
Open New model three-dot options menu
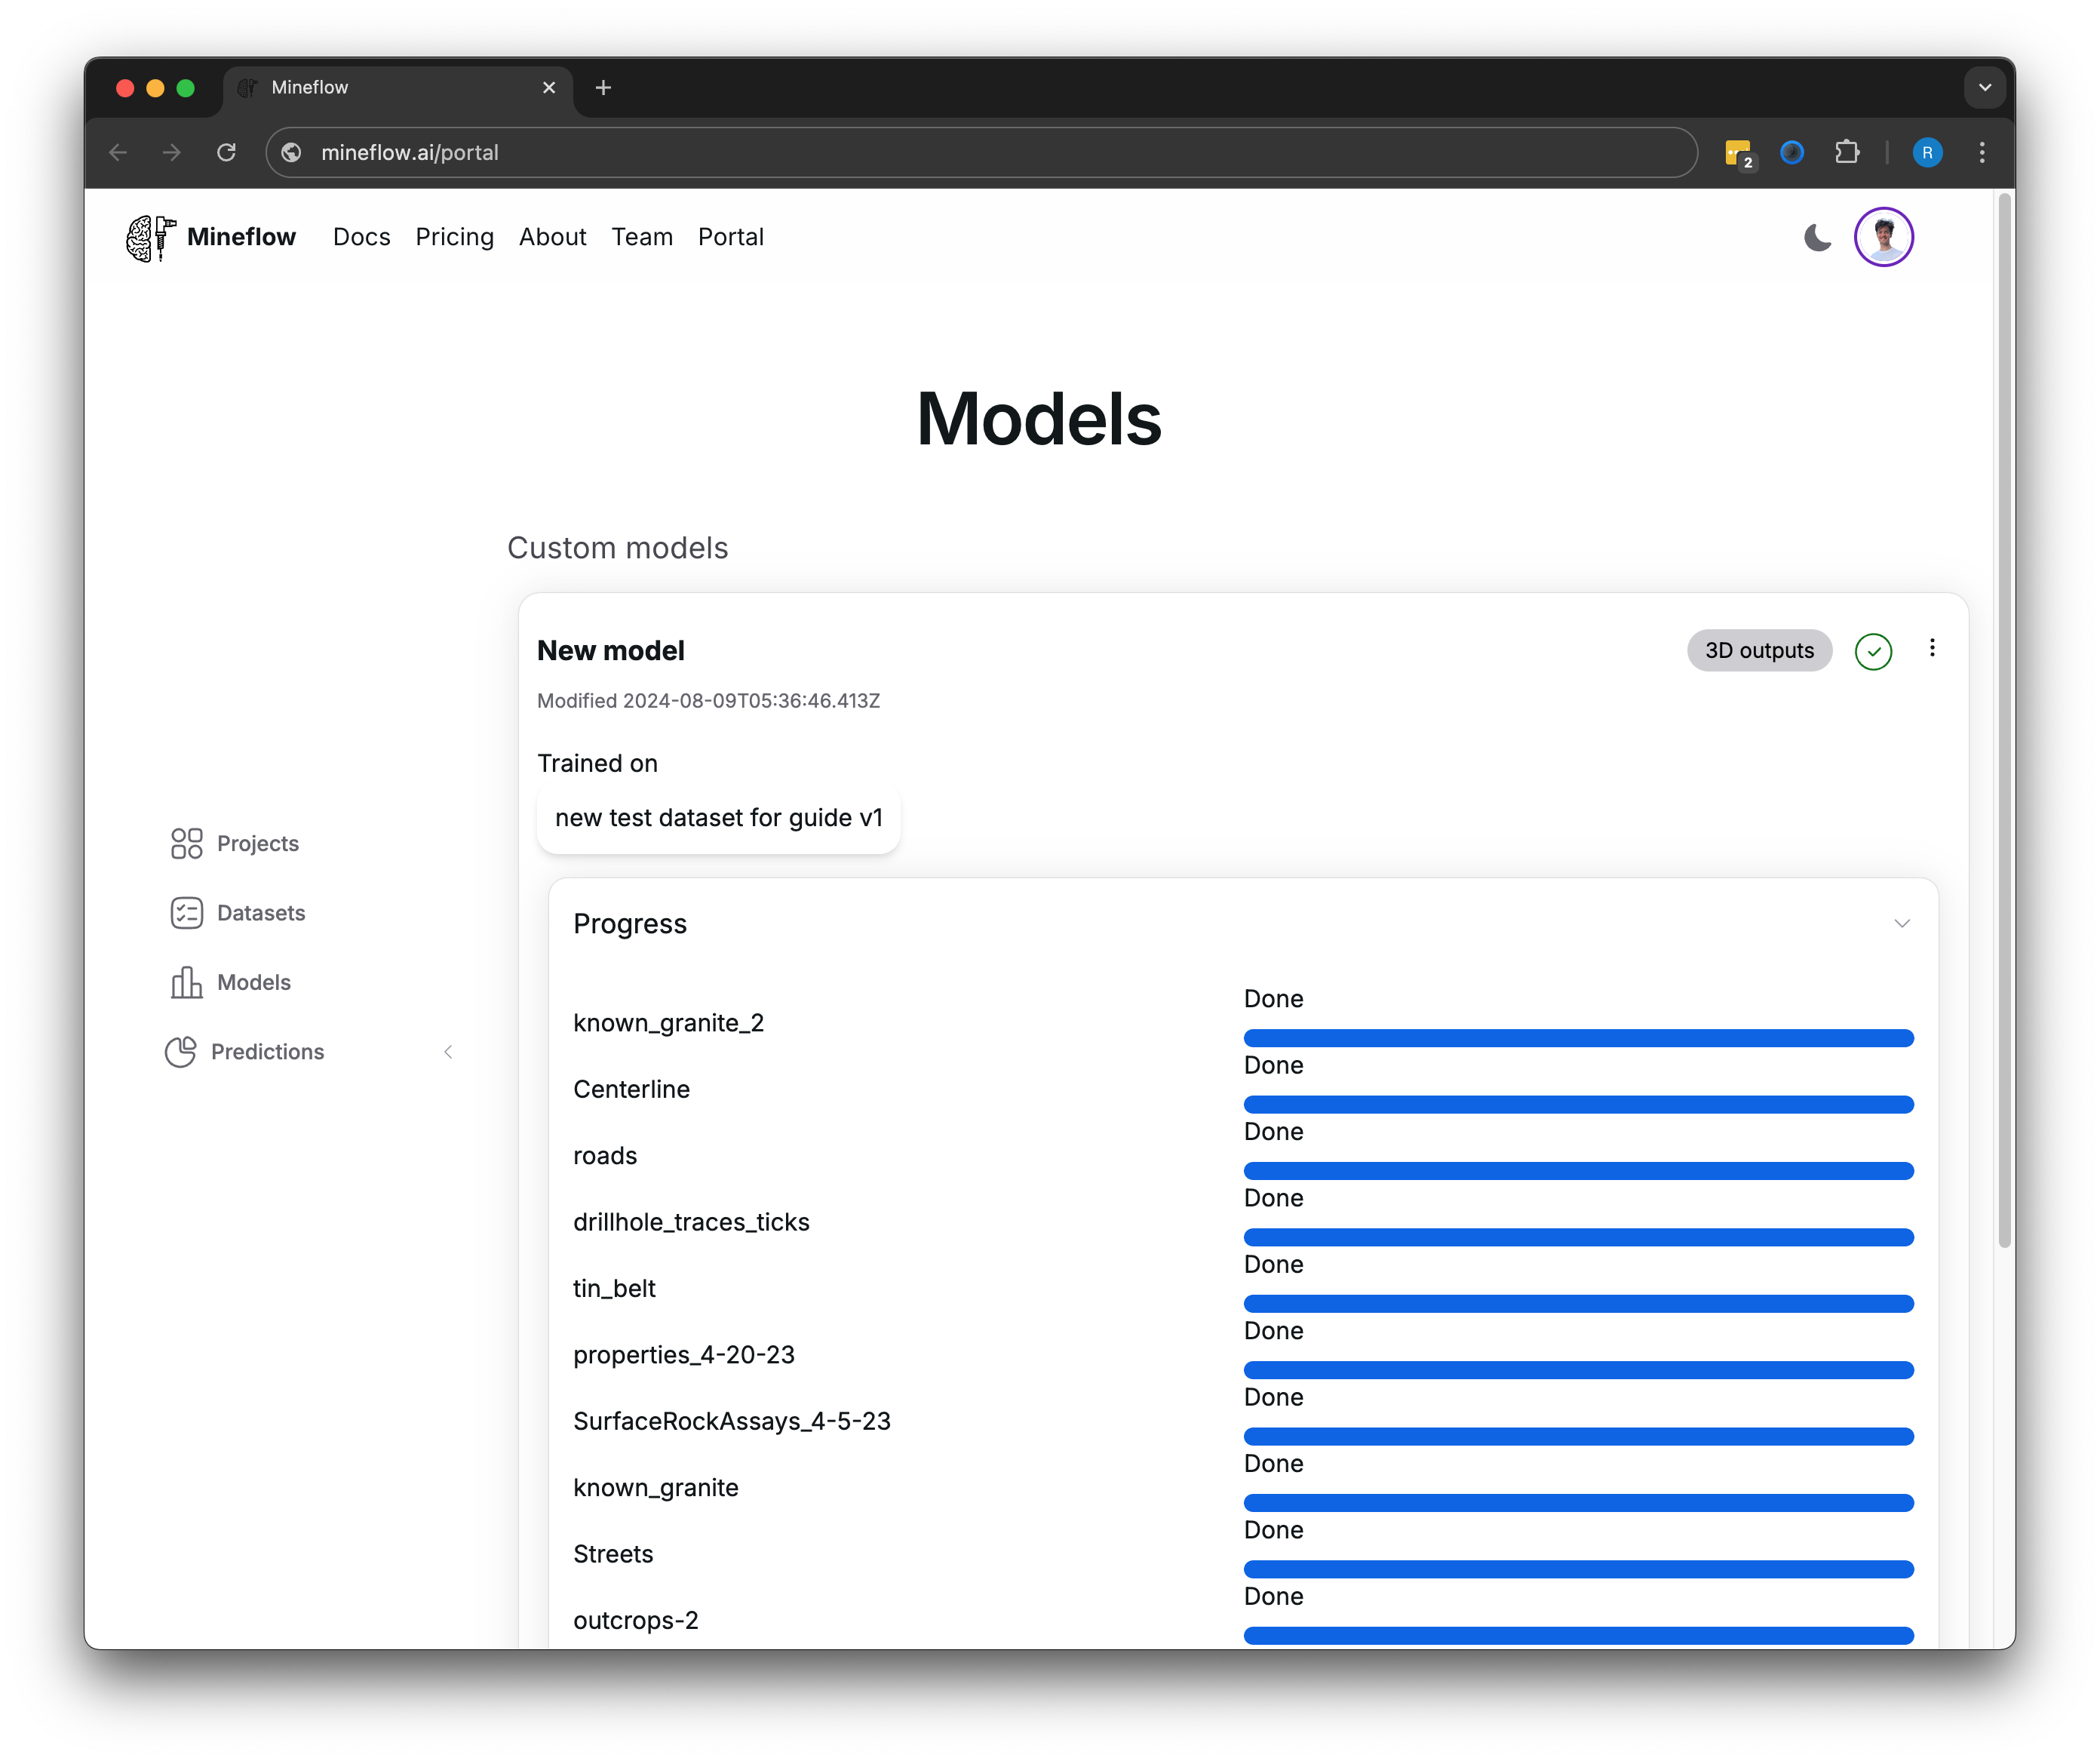(x=1931, y=648)
